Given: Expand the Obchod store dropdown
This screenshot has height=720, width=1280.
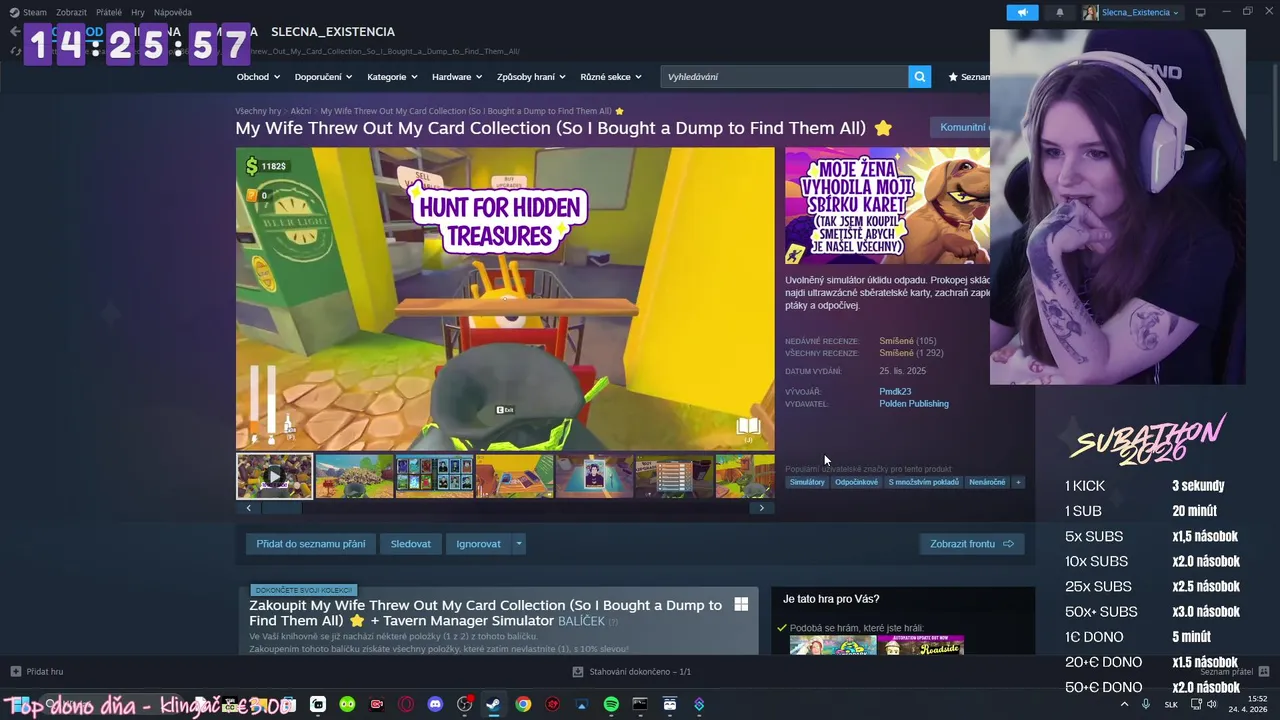Looking at the screenshot, I should coord(258,77).
